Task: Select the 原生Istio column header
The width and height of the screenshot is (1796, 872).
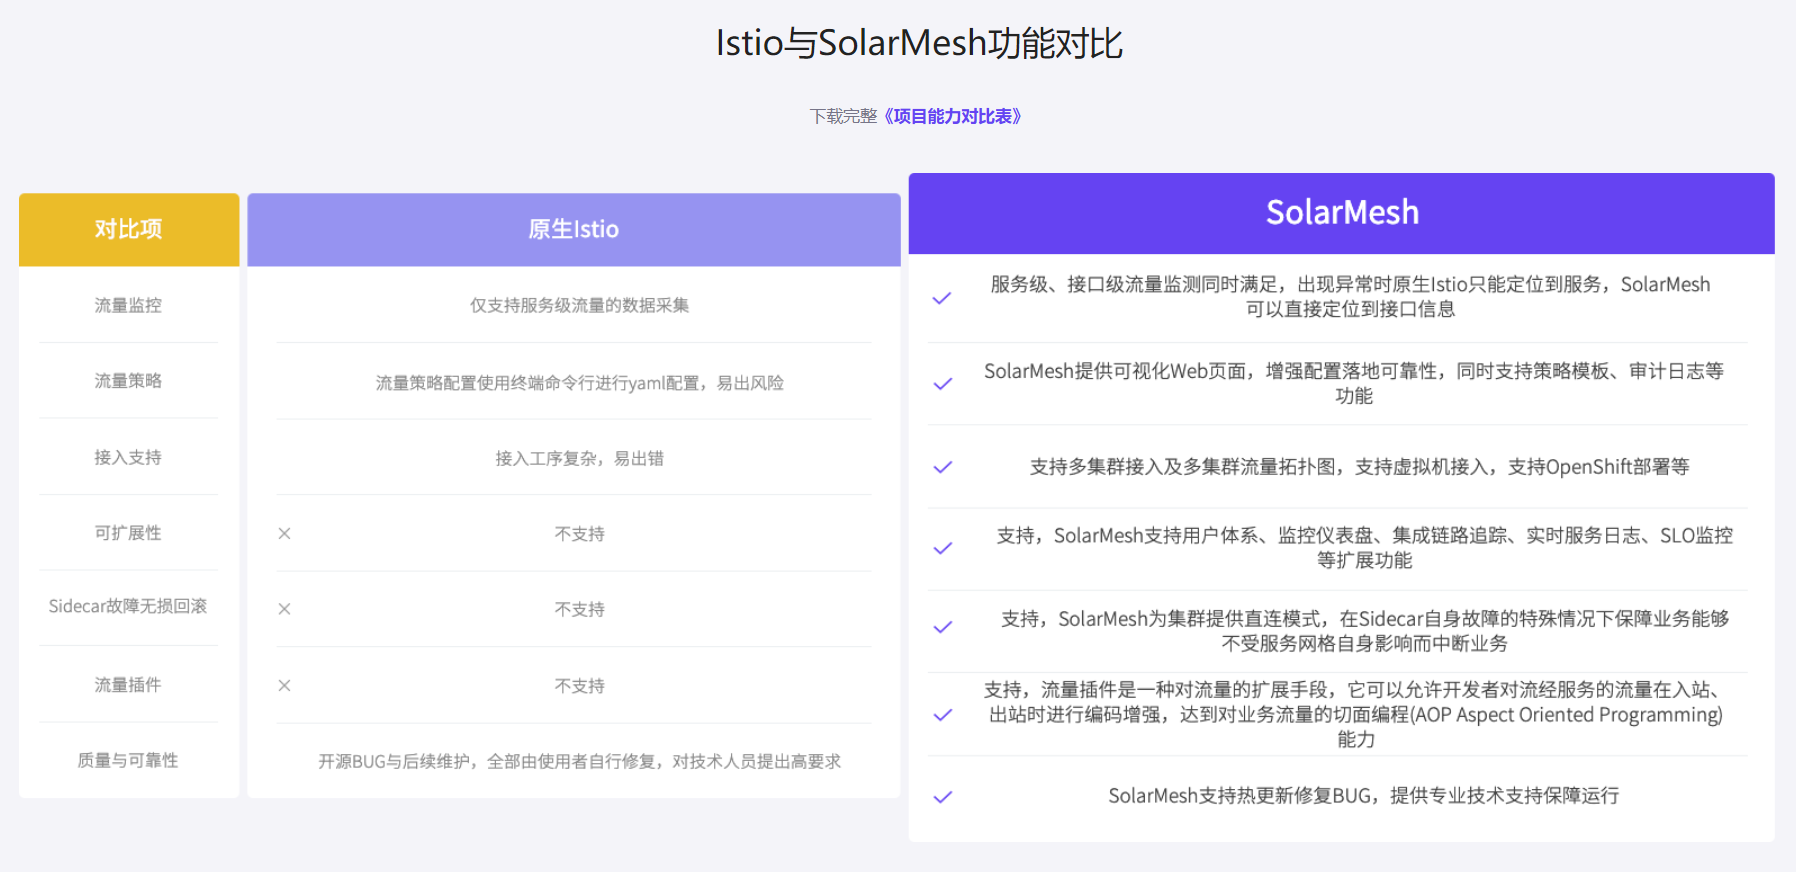Action: 573,230
